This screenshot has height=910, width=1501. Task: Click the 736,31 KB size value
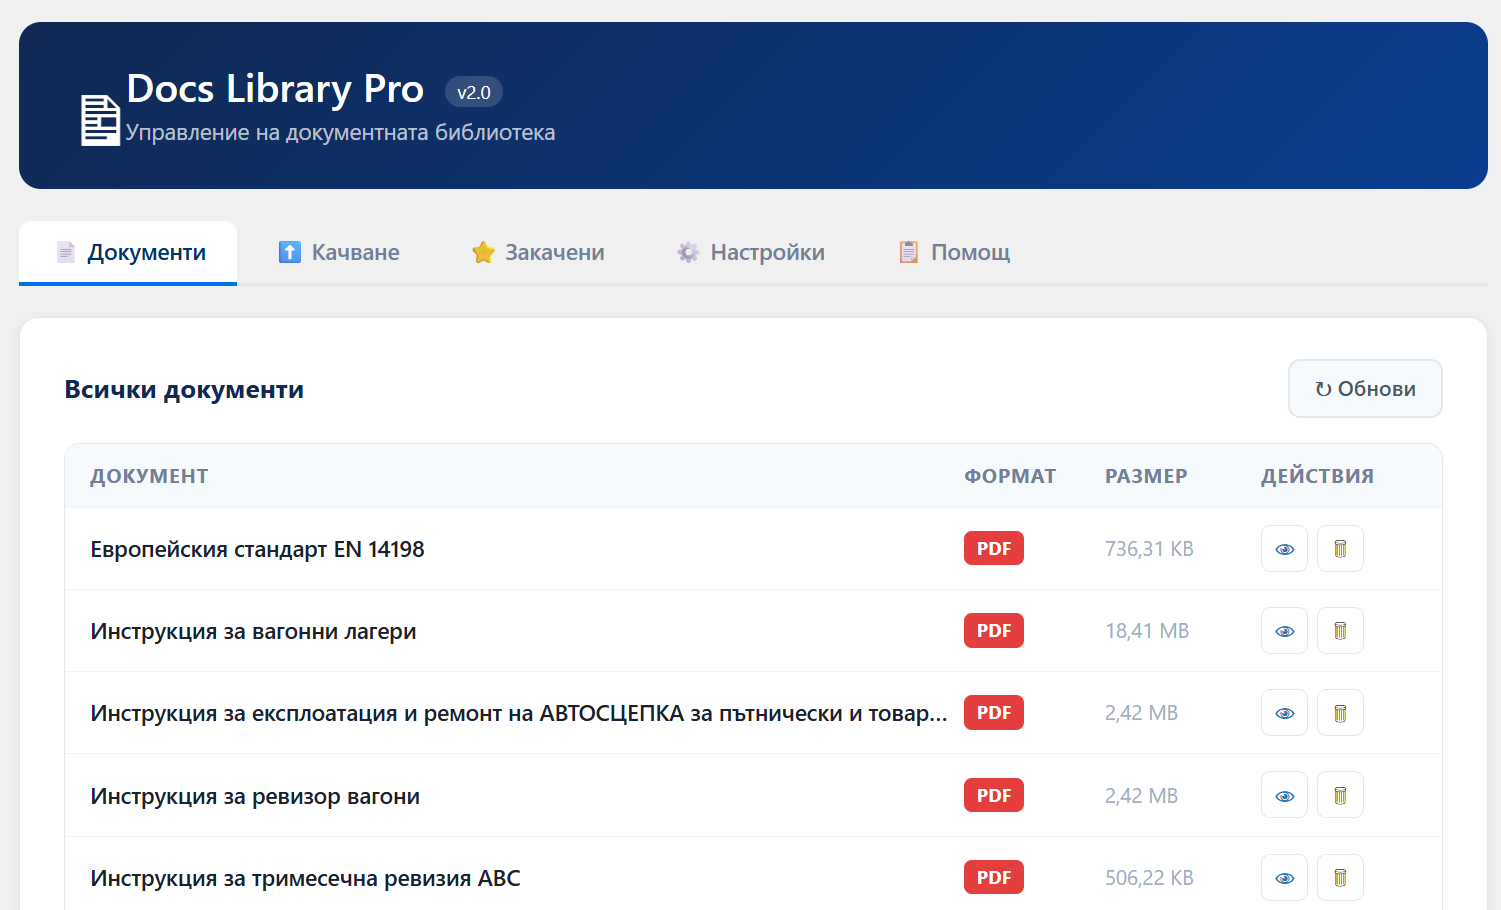pyautogui.click(x=1149, y=549)
